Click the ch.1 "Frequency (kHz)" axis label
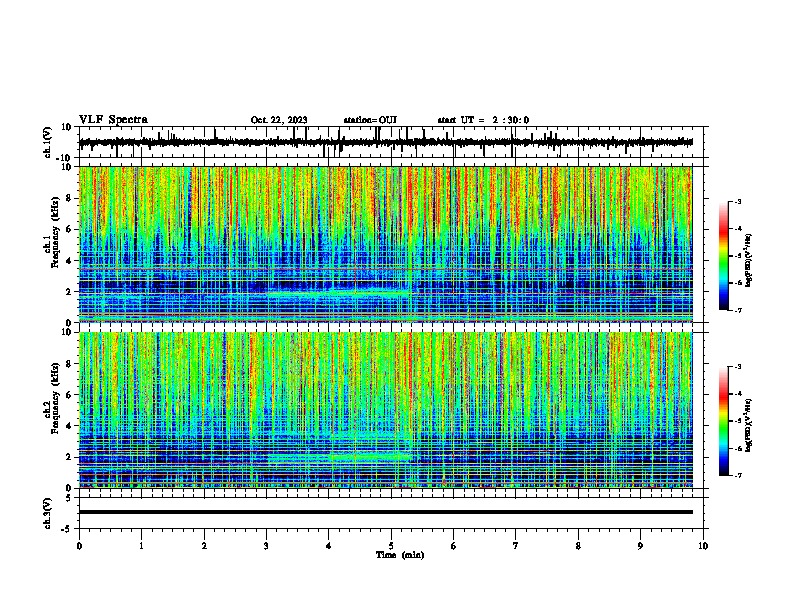792x612 pixels. [x=55, y=232]
